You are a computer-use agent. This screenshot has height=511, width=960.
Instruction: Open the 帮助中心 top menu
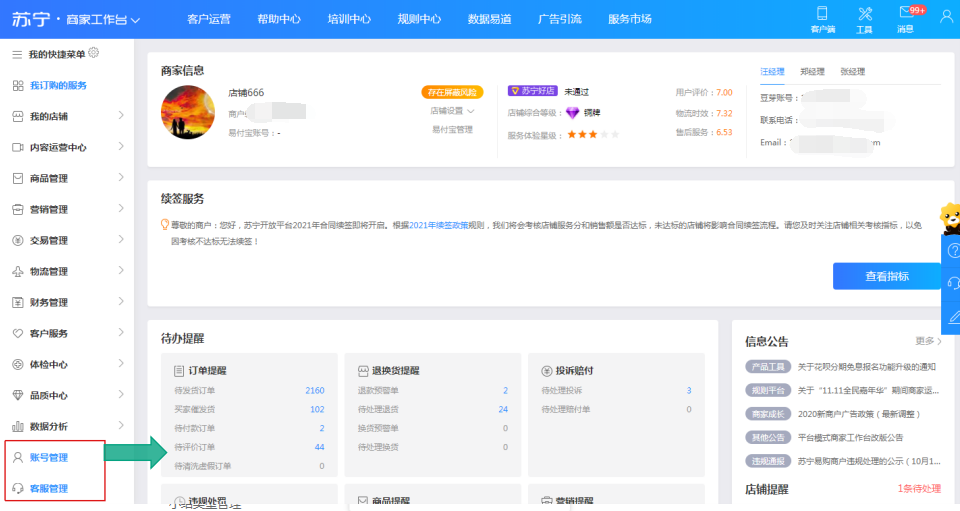pos(279,19)
